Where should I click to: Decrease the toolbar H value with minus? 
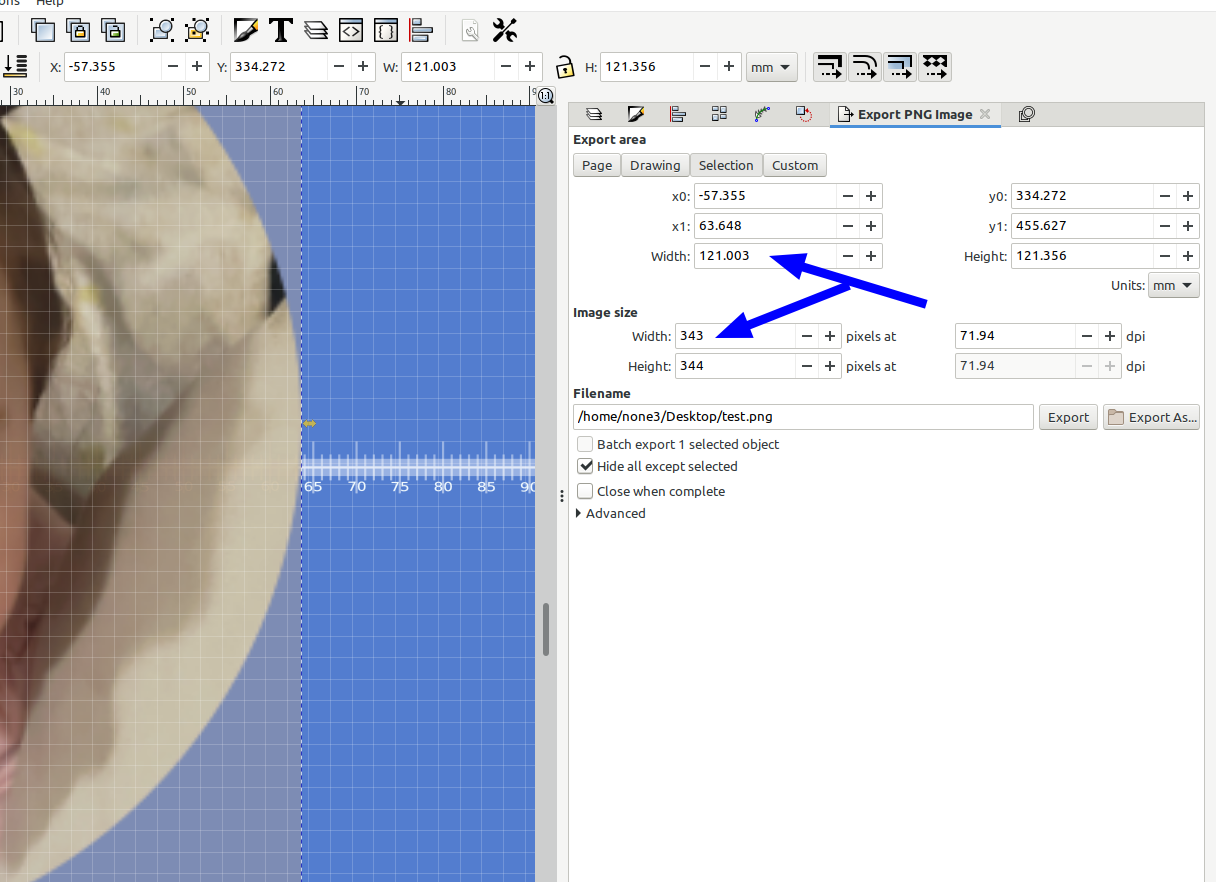tap(705, 67)
